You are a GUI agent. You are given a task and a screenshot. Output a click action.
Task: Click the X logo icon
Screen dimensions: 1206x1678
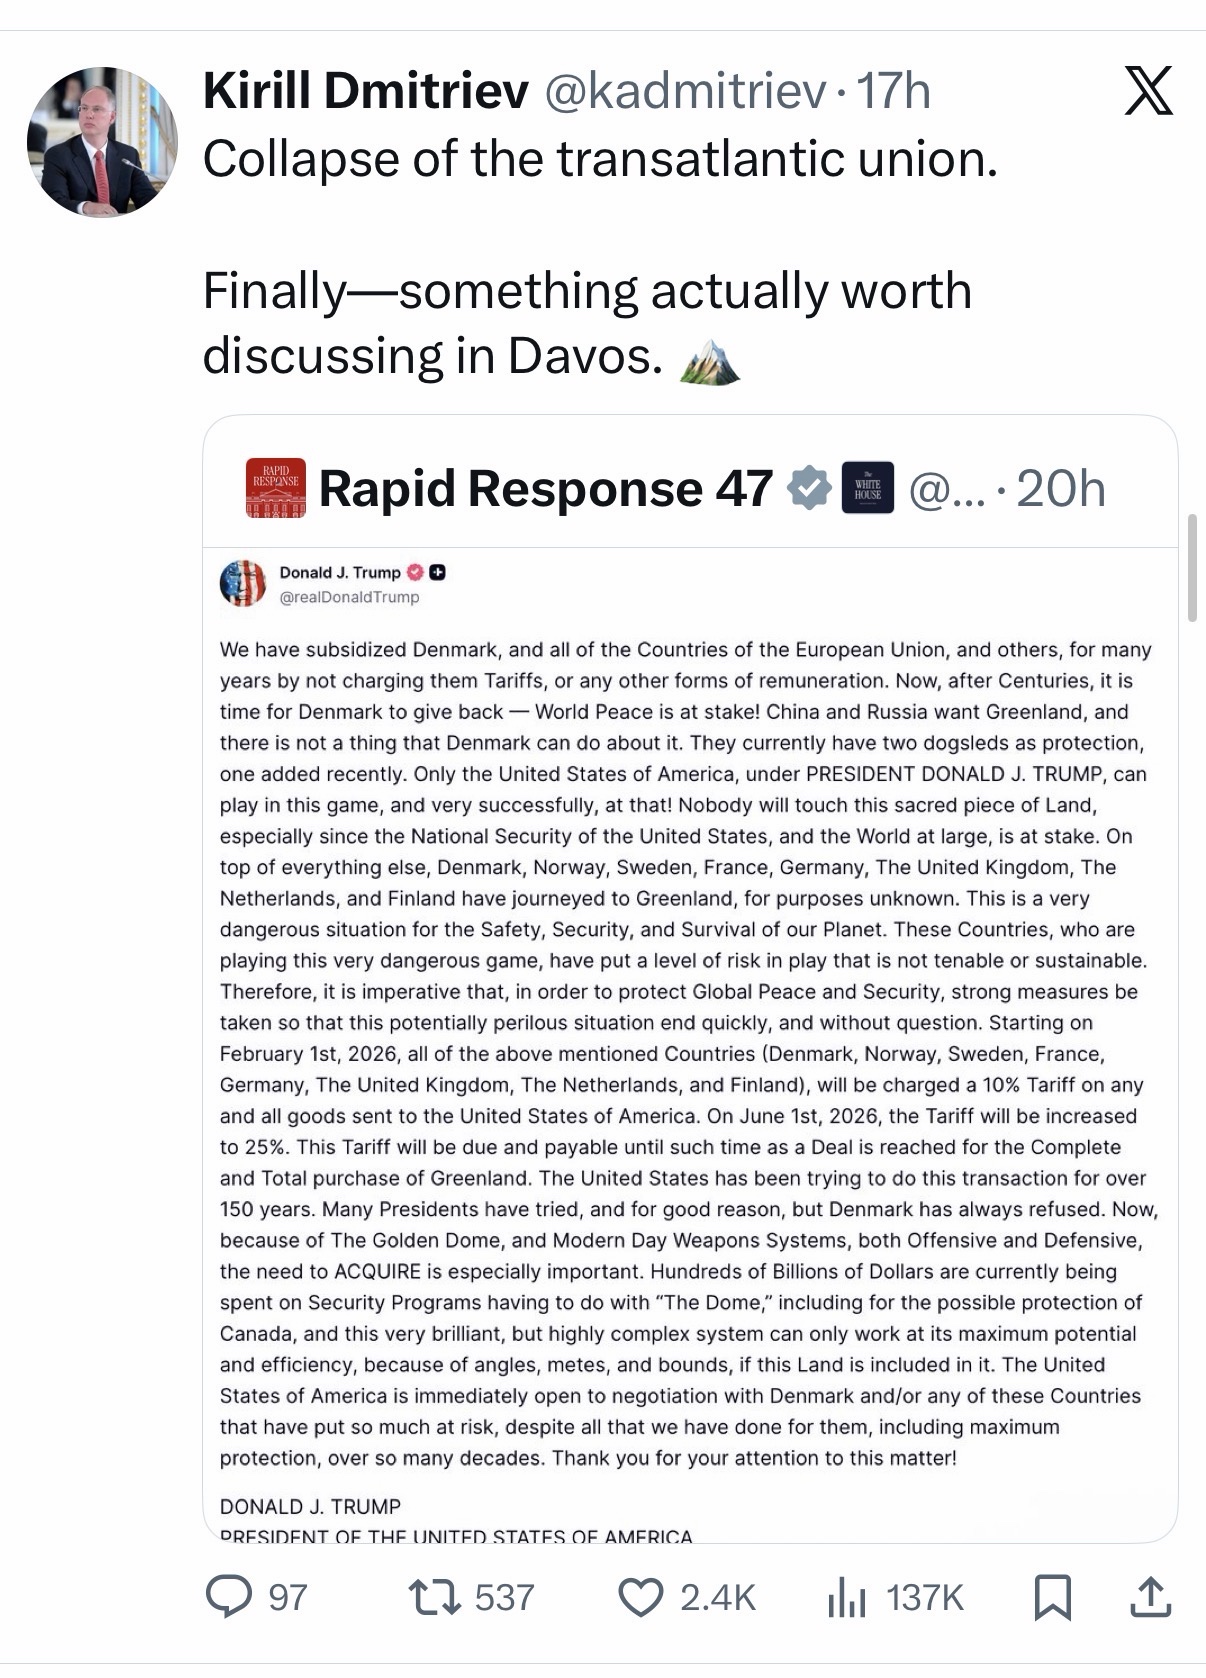click(1148, 92)
